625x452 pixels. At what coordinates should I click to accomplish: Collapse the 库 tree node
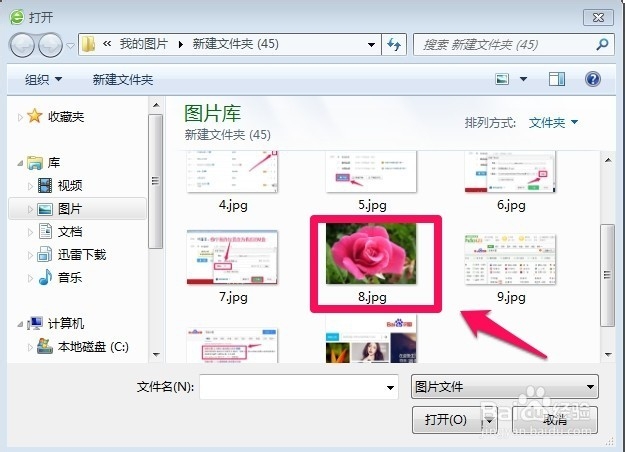[20, 163]
